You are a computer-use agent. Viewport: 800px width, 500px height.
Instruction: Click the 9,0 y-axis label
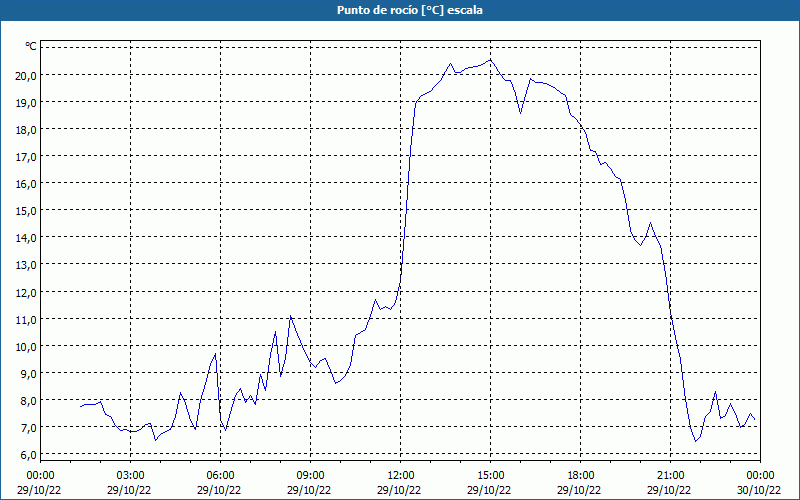click(x=28, y=373)
